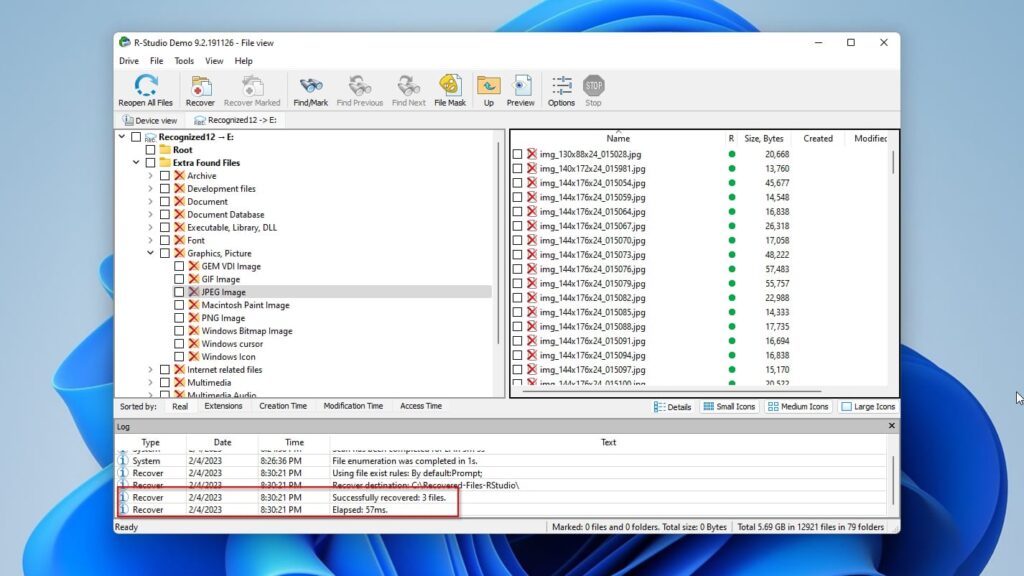Click the Recognized12 drive icon in tree

150,137
